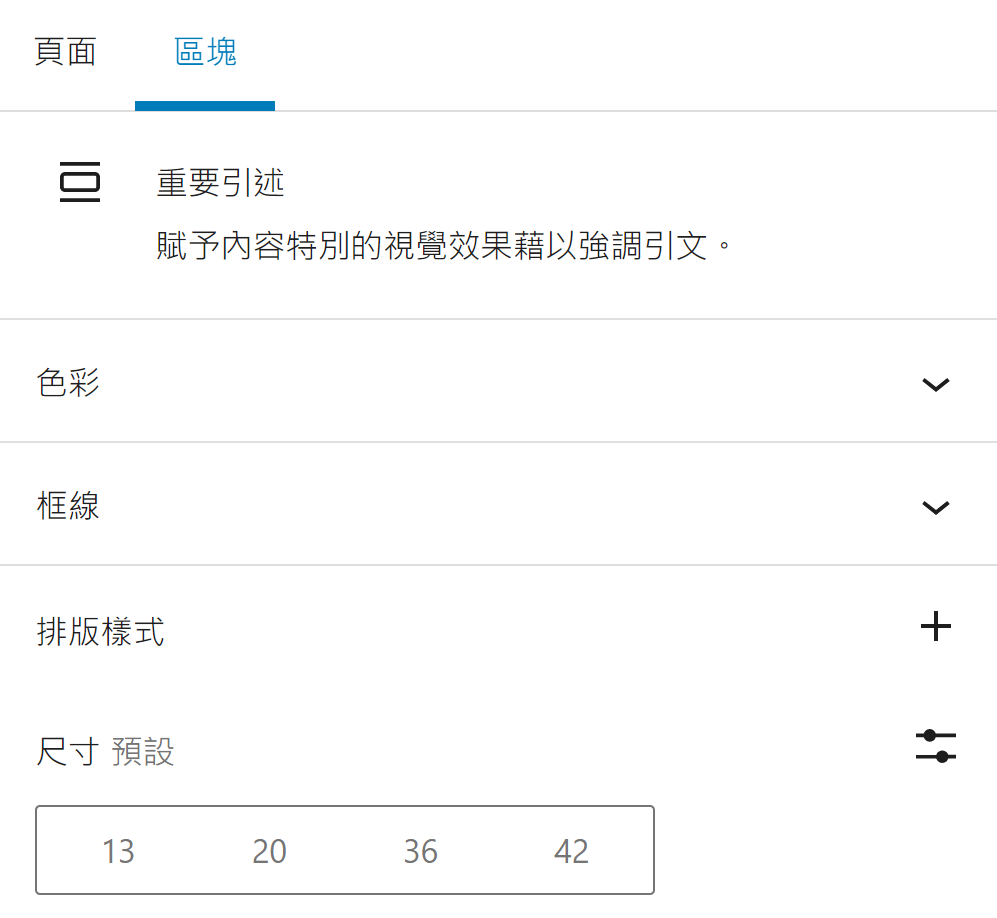Choose font size 36
Screen dimensions: 997x918
point(421,851)
